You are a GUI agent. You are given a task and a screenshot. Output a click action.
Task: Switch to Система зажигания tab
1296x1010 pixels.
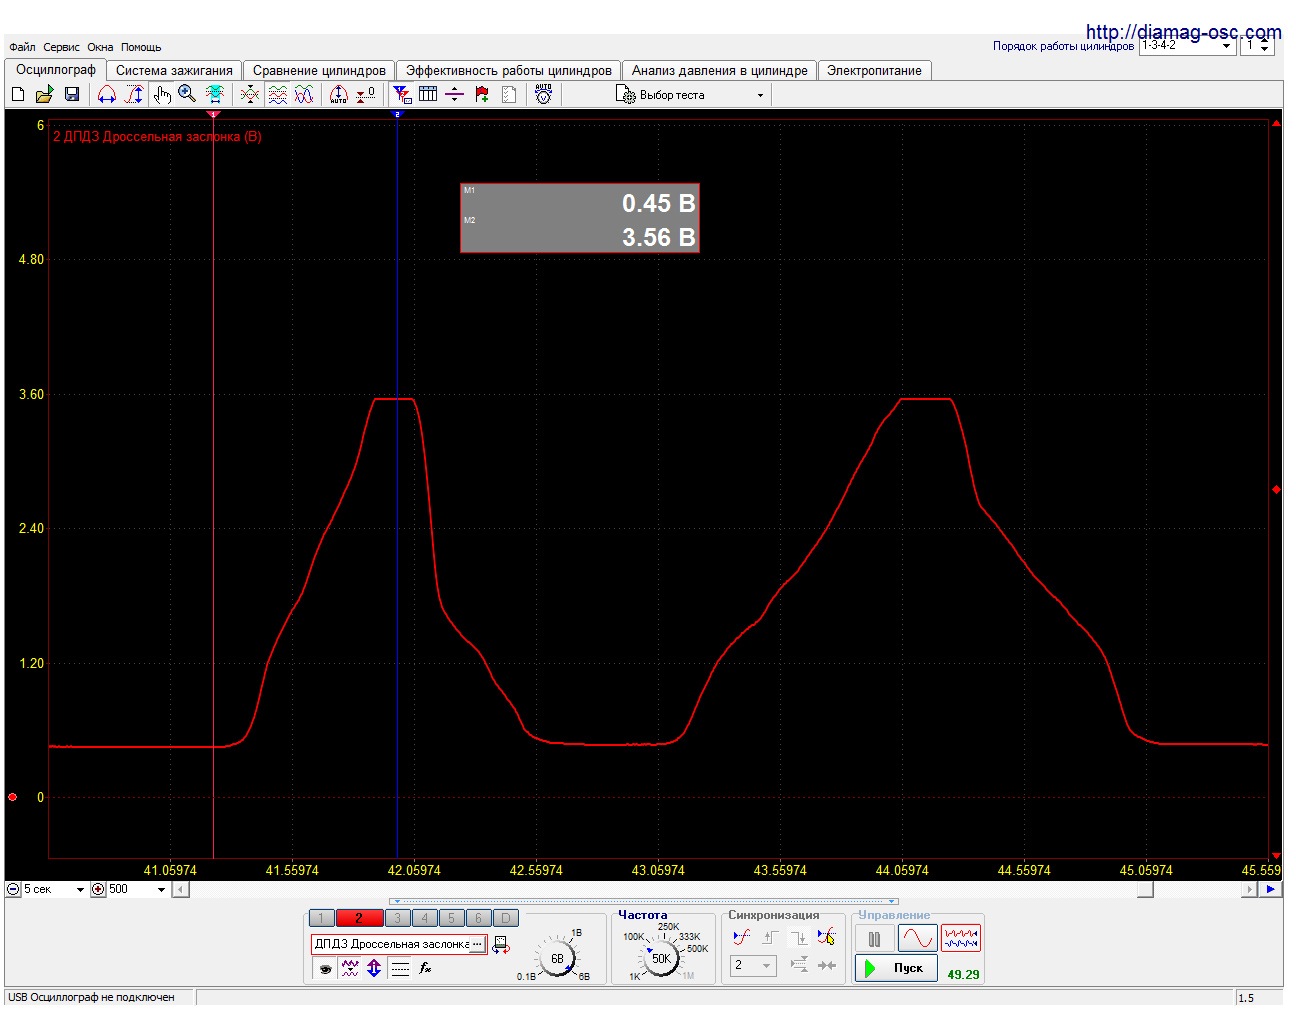point(174,70)
